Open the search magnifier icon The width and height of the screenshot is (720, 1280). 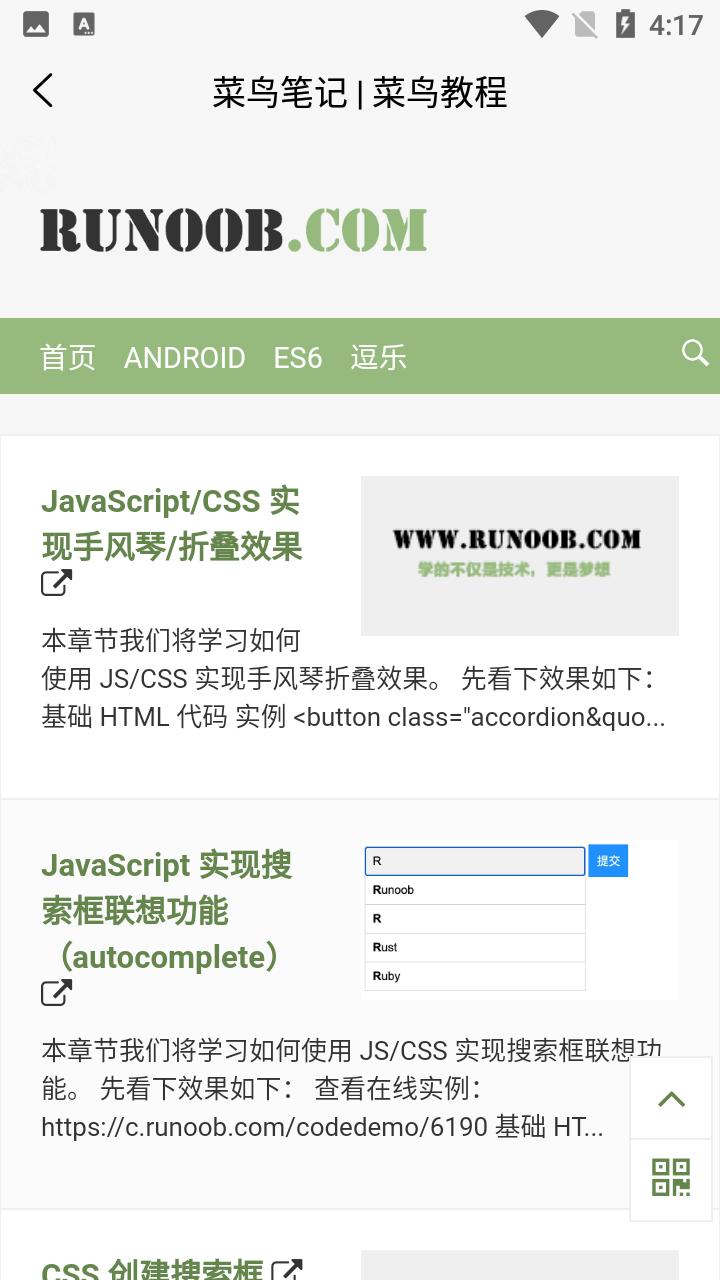pos(694,353)
